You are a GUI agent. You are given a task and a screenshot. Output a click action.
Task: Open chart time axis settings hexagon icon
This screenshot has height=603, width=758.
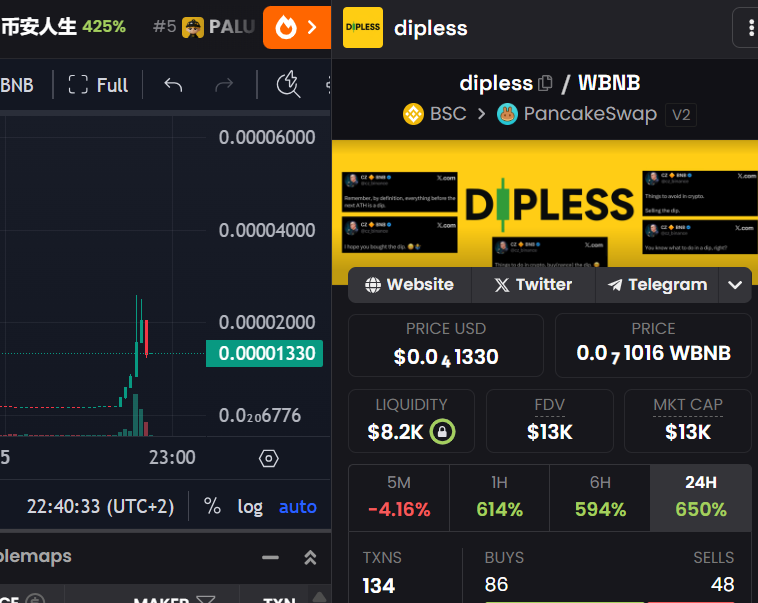pos(269,458)
